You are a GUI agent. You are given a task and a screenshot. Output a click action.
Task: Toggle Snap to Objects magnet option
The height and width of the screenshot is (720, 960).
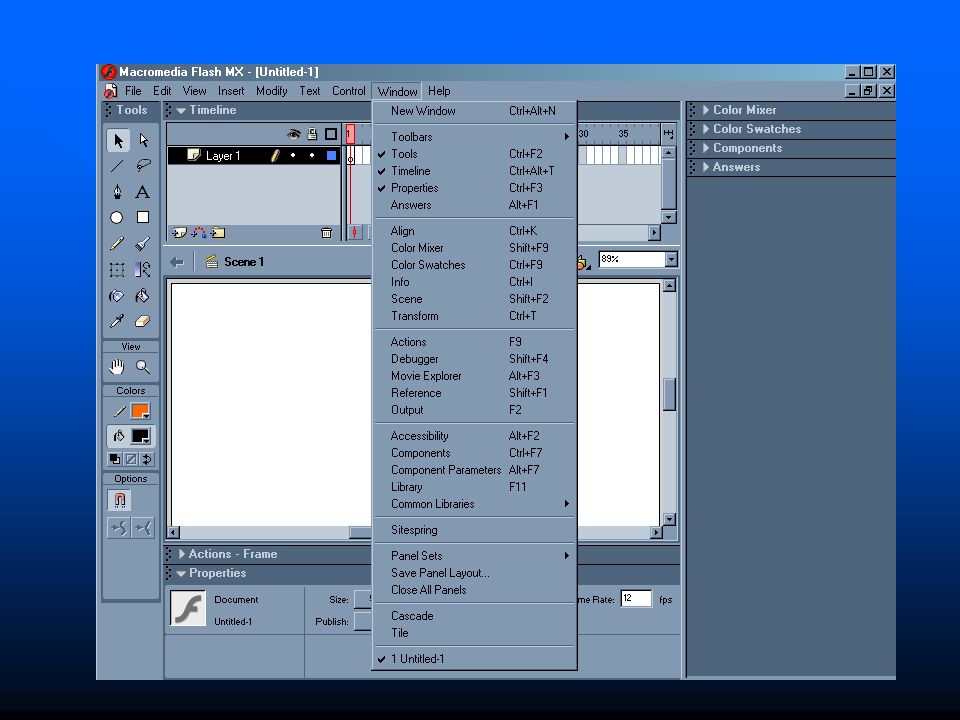[119, 500]
